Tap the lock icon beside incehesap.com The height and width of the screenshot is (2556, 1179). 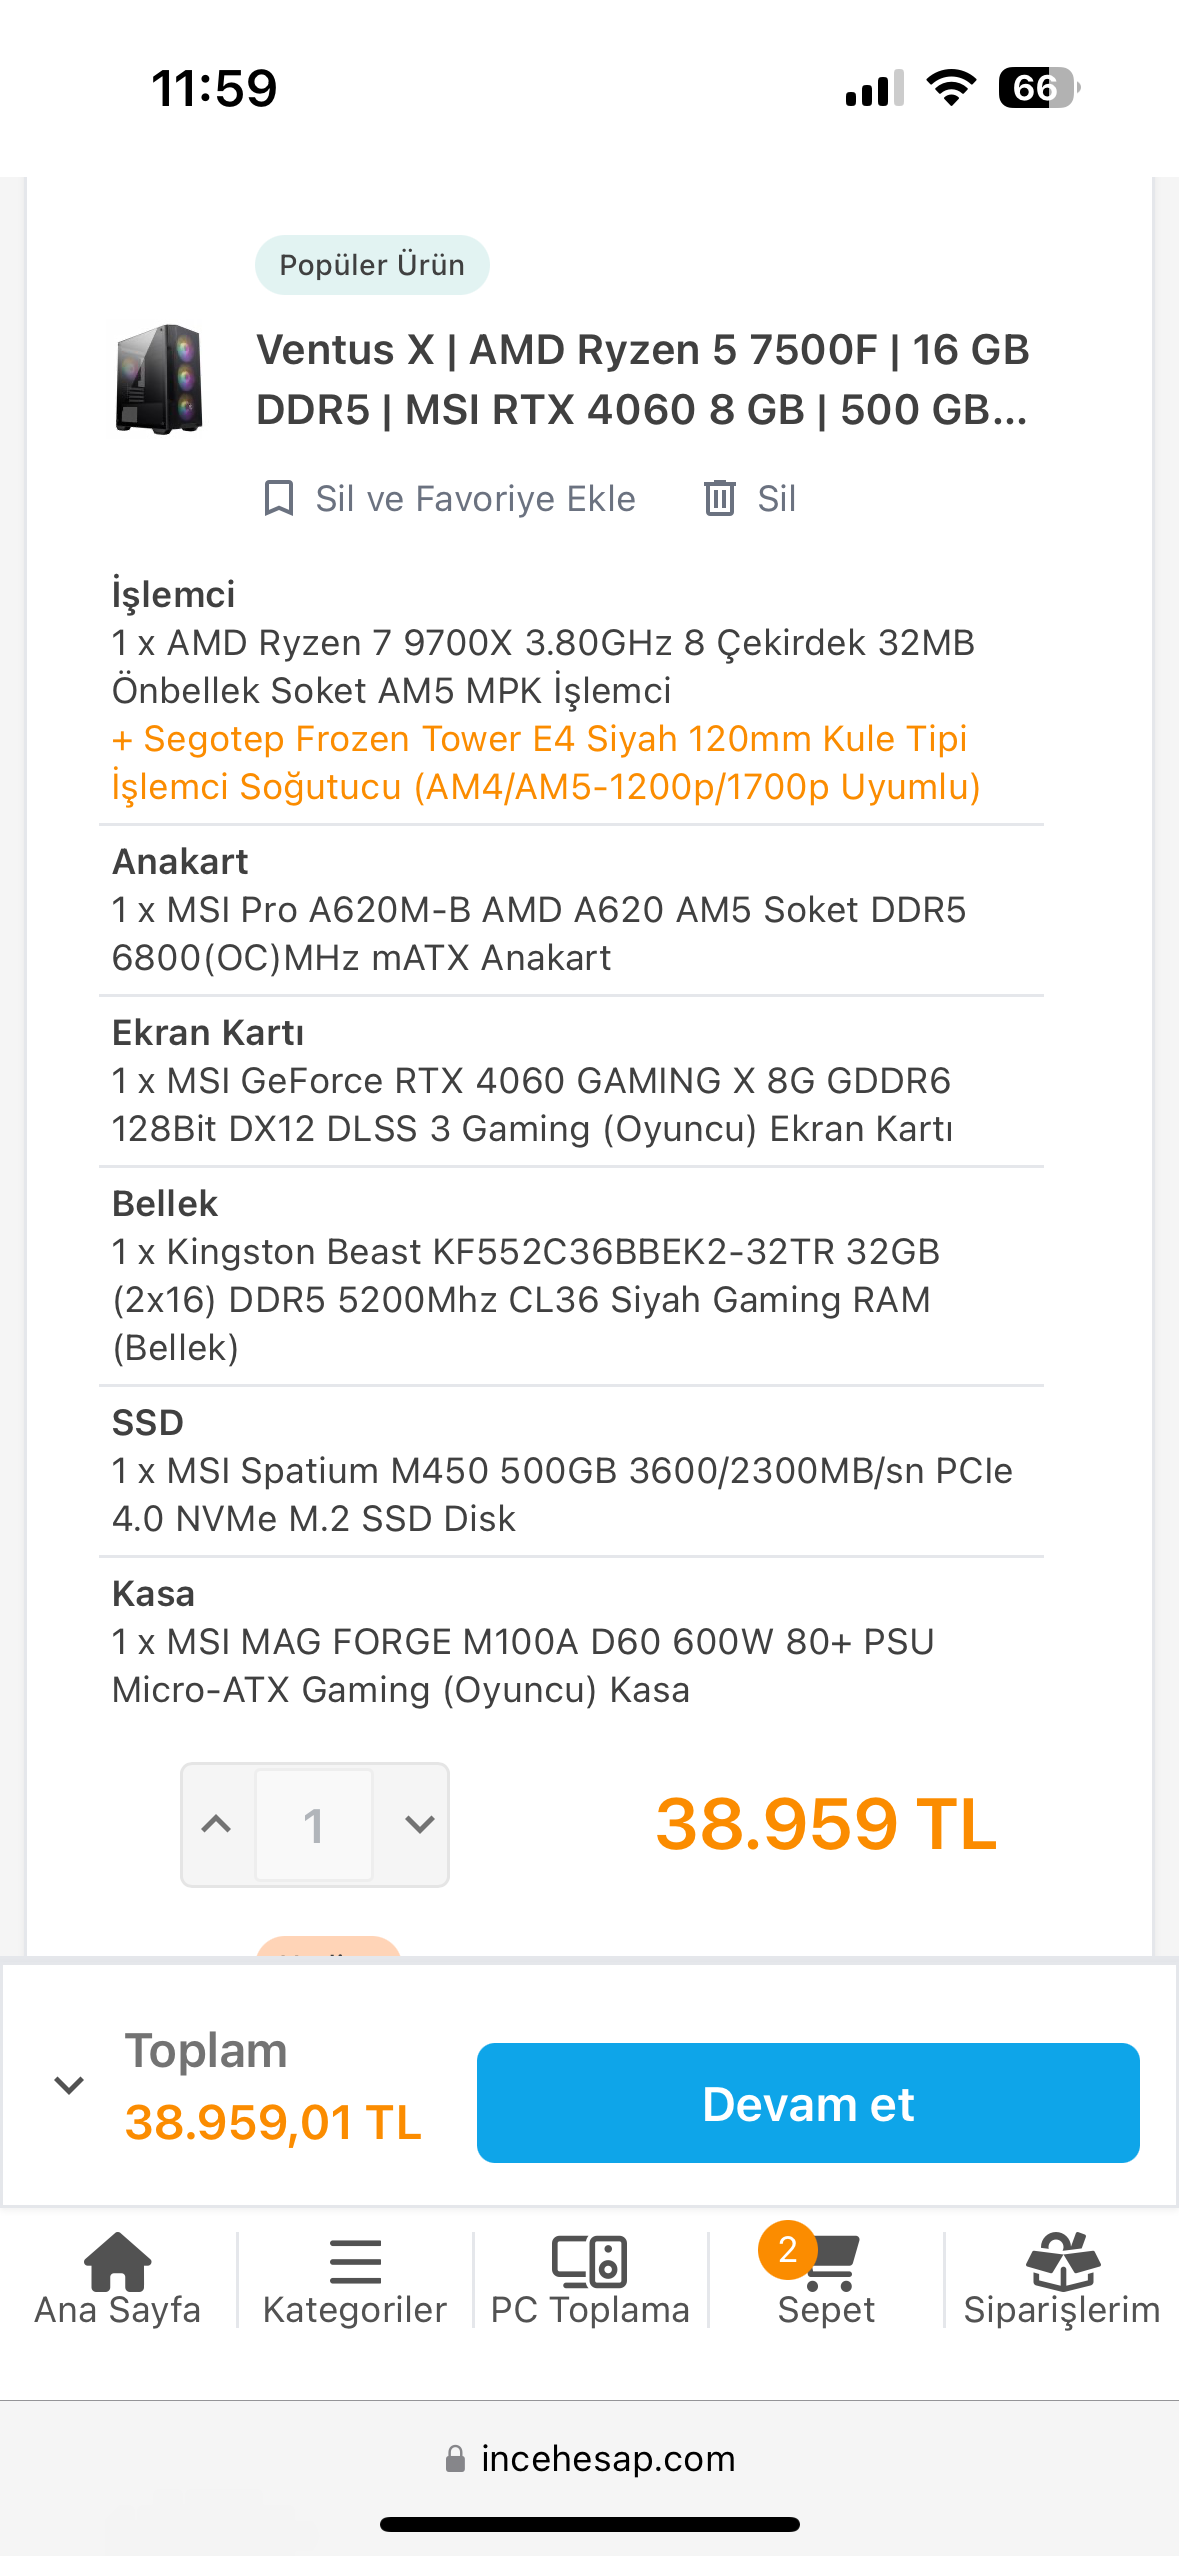(455, 2458)
